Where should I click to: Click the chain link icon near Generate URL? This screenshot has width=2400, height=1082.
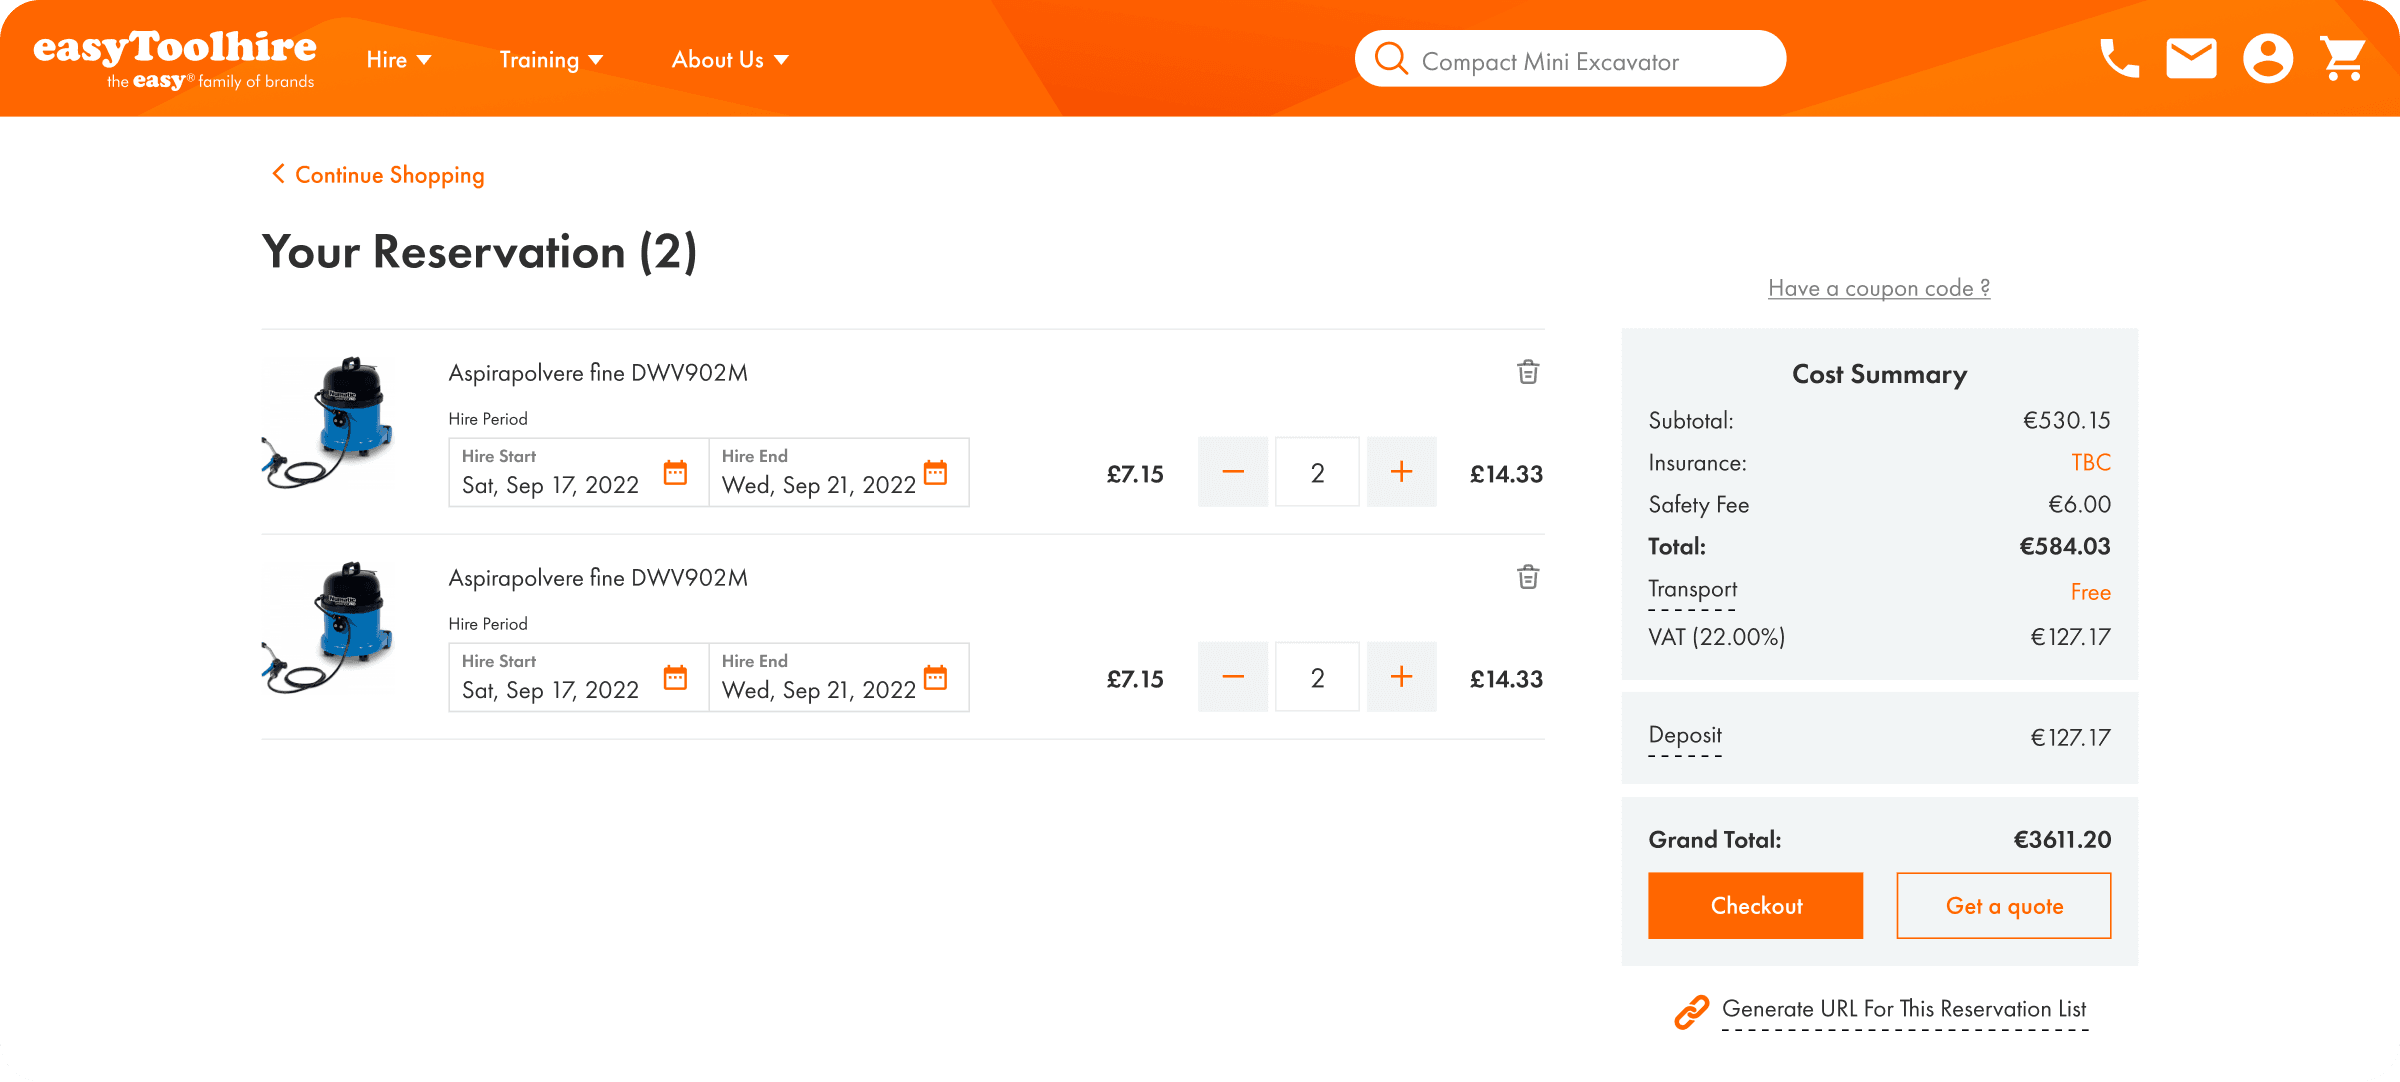click(x=1691, y=1012)
